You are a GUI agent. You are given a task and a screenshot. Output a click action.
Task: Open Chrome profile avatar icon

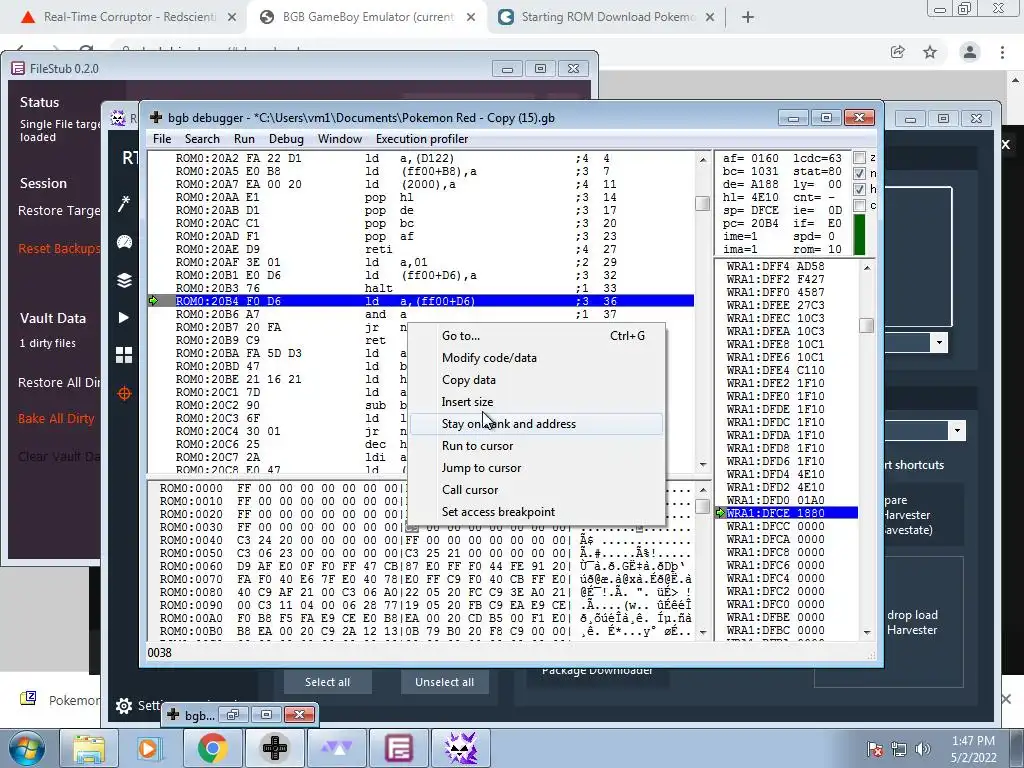(x=970, y=52)
